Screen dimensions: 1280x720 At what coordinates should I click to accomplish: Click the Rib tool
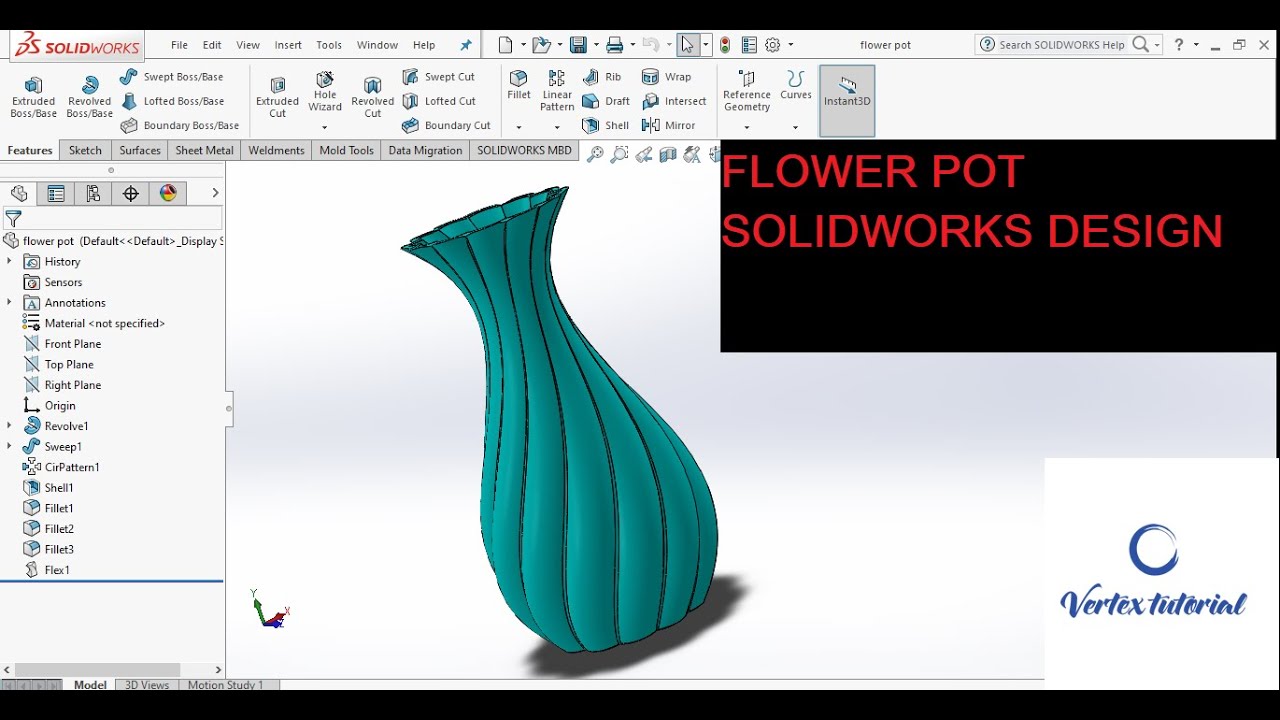602,77
